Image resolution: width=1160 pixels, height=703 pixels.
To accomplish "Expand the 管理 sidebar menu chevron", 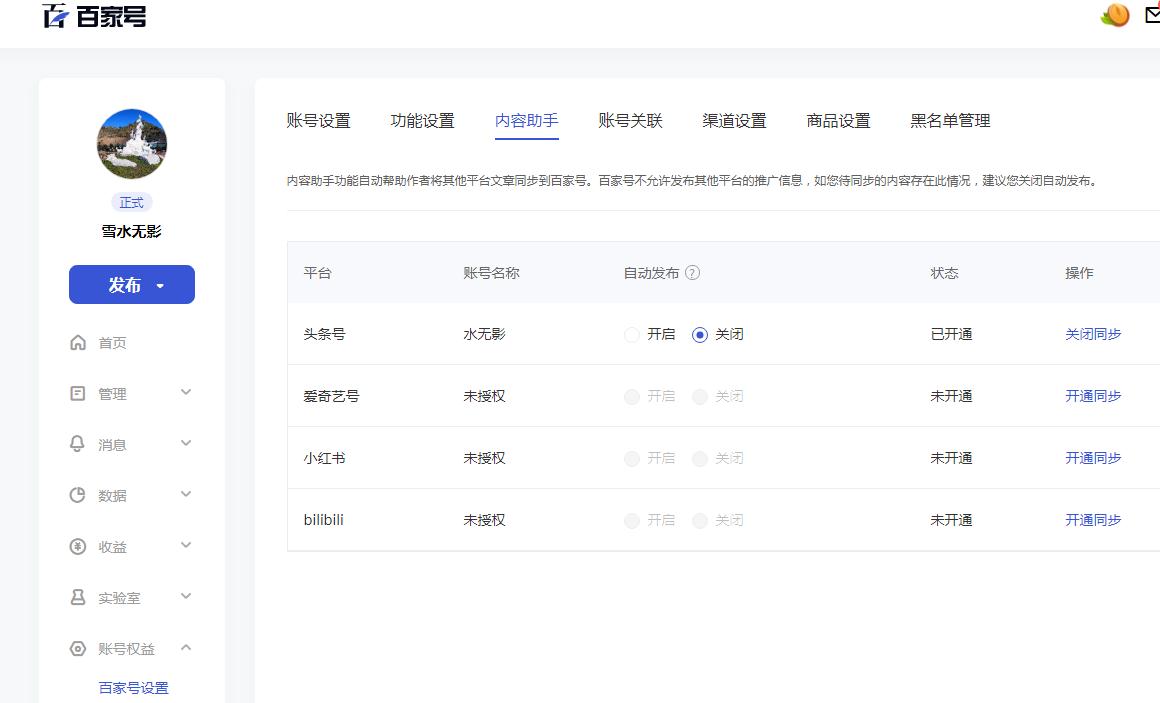I will click(186, 392).
